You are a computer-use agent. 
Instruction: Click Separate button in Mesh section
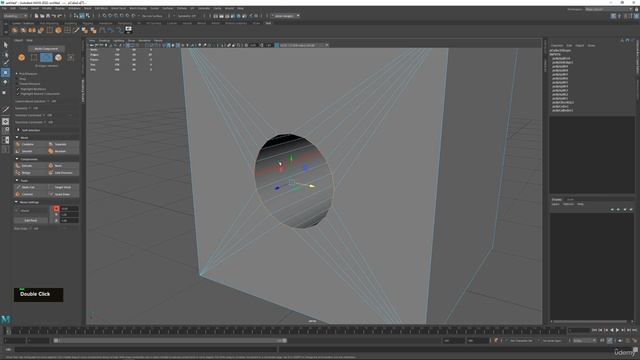(63, 144)
